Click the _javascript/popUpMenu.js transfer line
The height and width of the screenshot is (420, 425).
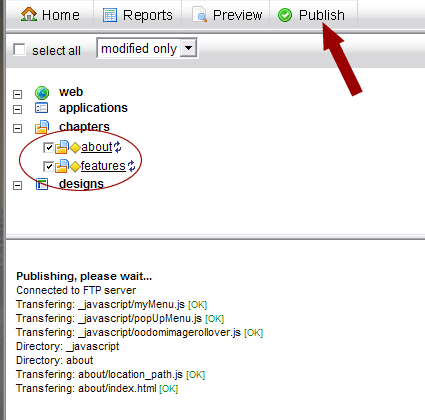point(120,318)
